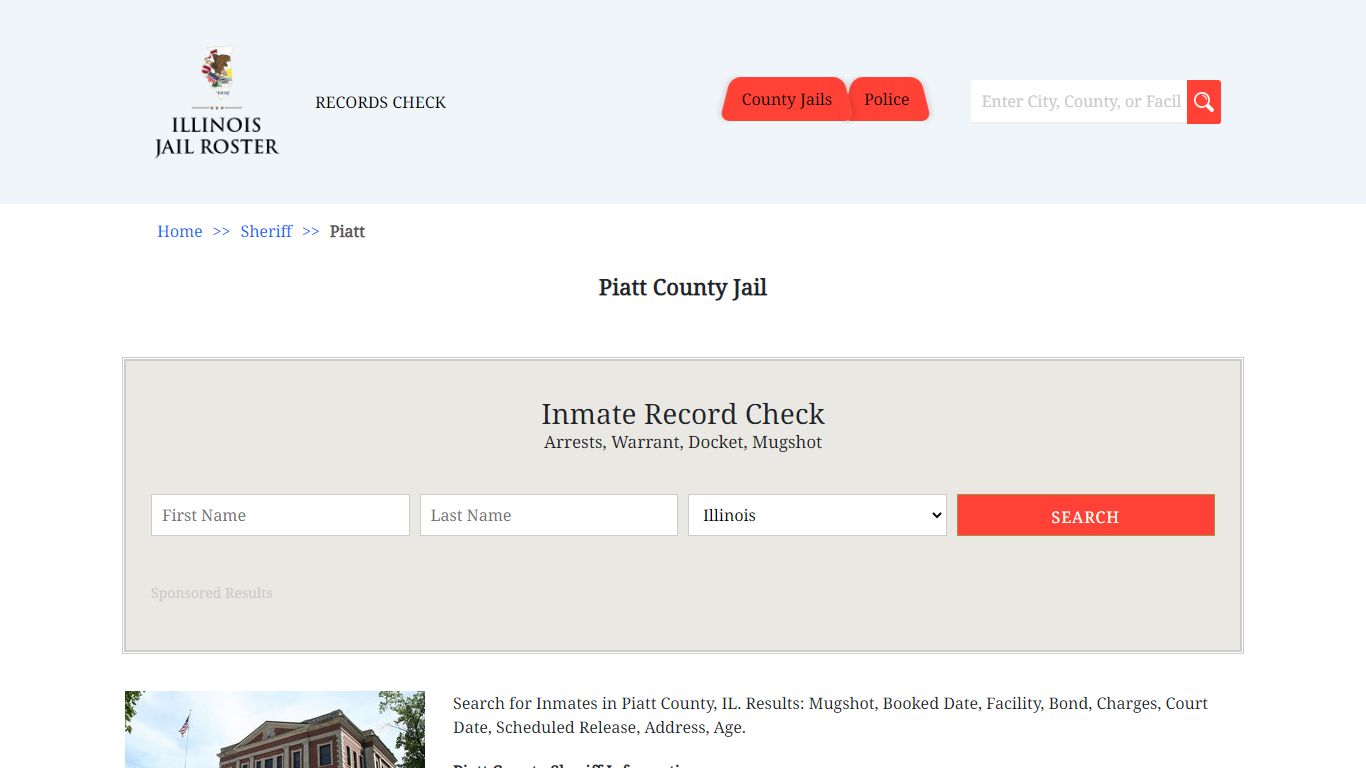Go to the Home breadcrumb link
1366x768 pixels.
tap(180, 231)
